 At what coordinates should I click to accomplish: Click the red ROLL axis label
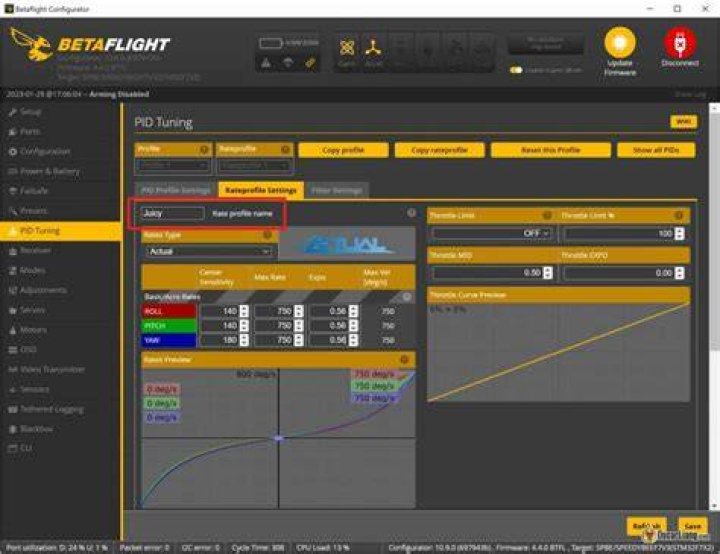pyautogui.click(x=169, y=311)
